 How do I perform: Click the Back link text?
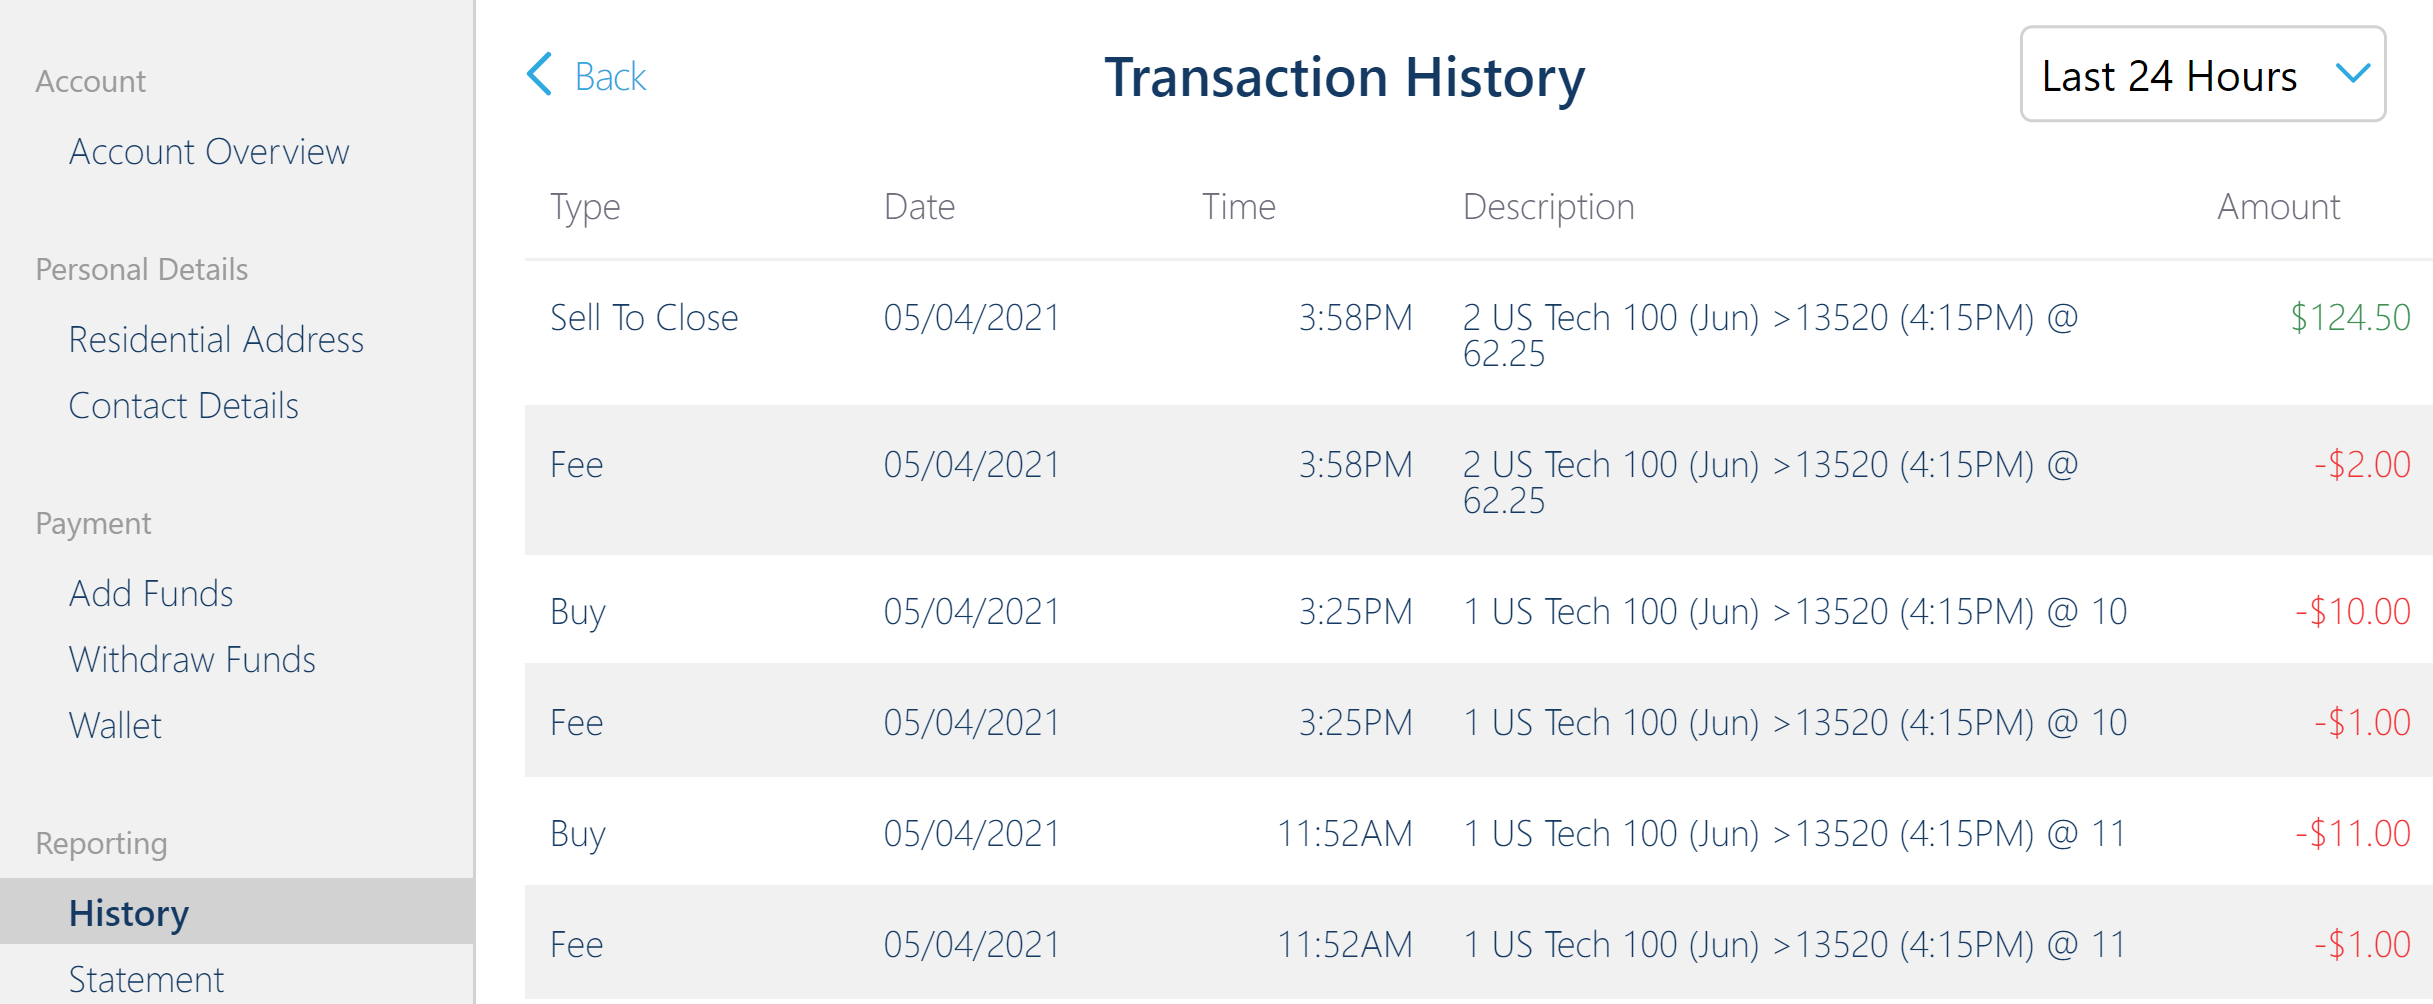(x=611, y=77)
